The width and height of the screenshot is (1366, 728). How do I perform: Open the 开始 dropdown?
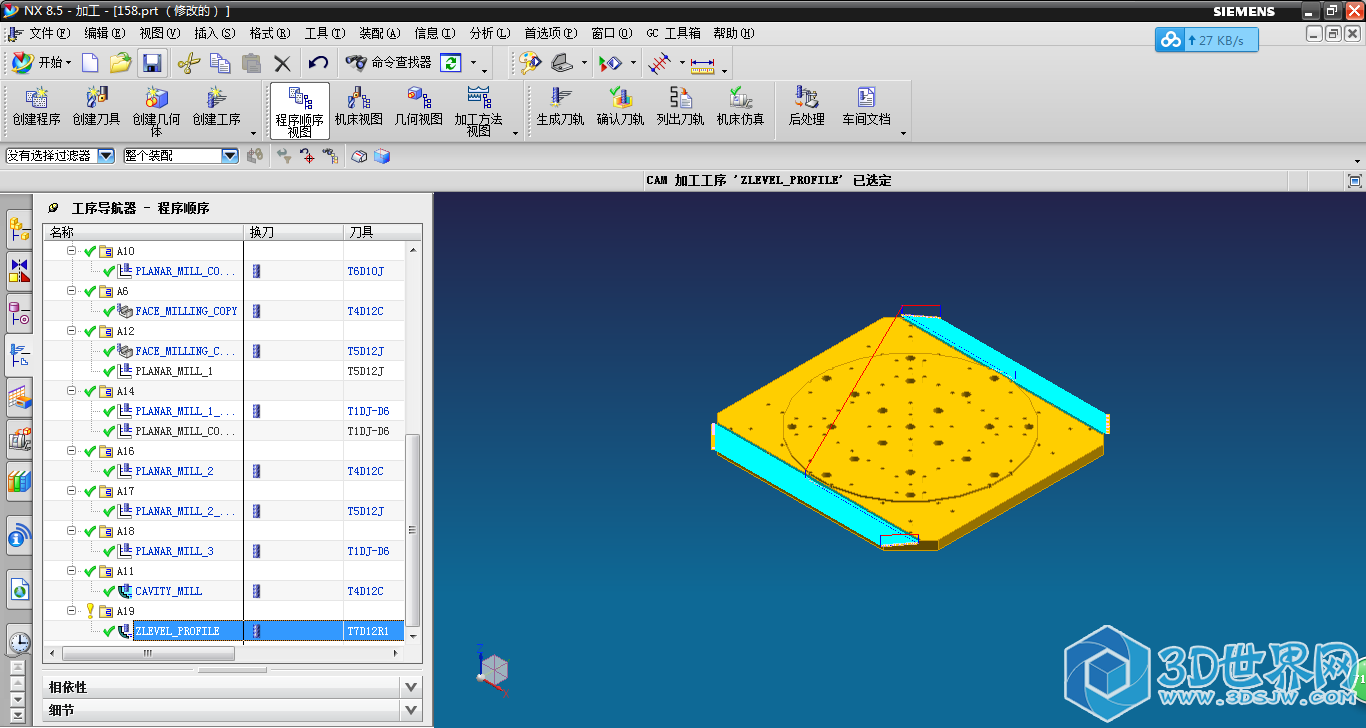(x=41, y=63)
